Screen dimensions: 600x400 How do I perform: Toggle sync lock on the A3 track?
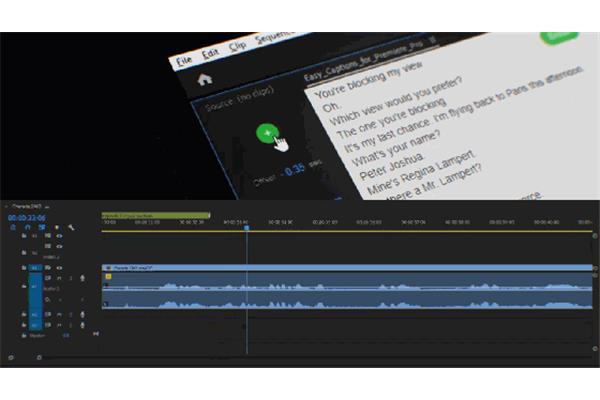click(x=47, y=325)
